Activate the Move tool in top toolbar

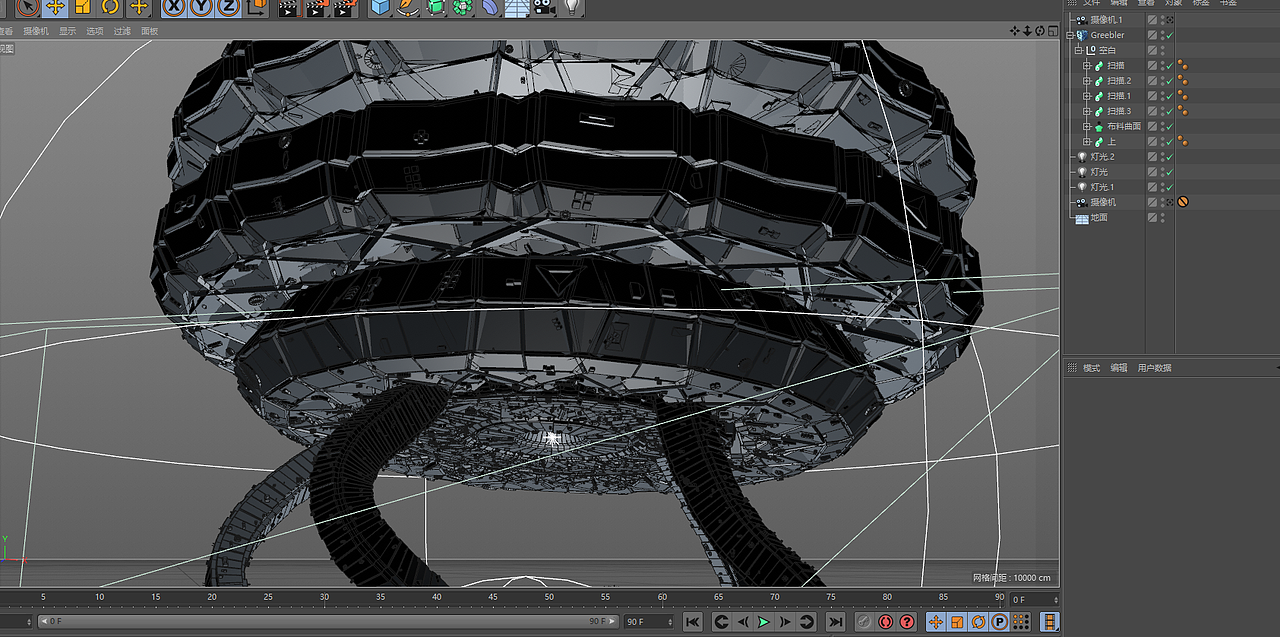coord(55,7)
